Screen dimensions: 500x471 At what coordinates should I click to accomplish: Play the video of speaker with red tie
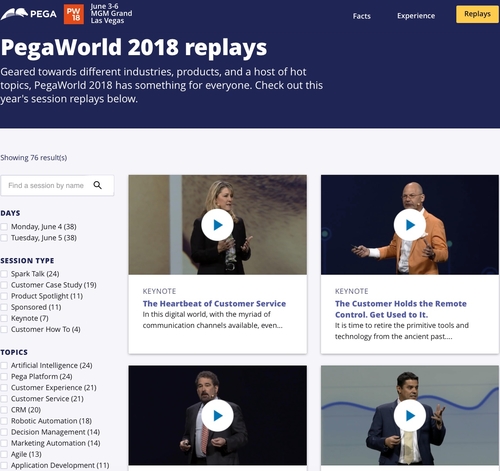click(217, 415)
